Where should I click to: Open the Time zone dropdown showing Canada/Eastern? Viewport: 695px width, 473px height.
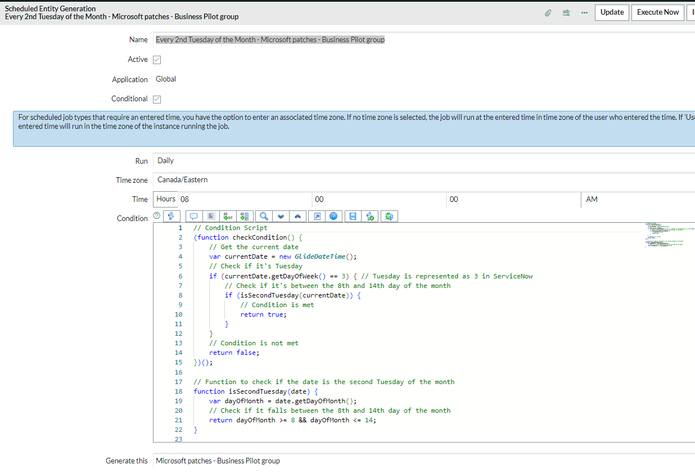tap(424, 180)
